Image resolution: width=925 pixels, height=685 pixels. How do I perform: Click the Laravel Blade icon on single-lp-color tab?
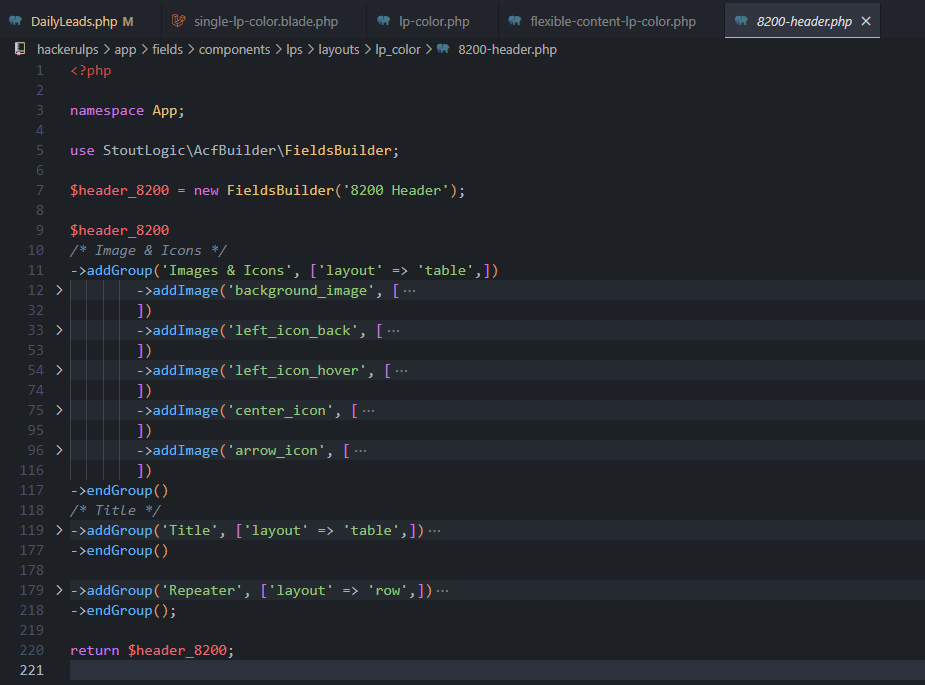coord(177,21)
